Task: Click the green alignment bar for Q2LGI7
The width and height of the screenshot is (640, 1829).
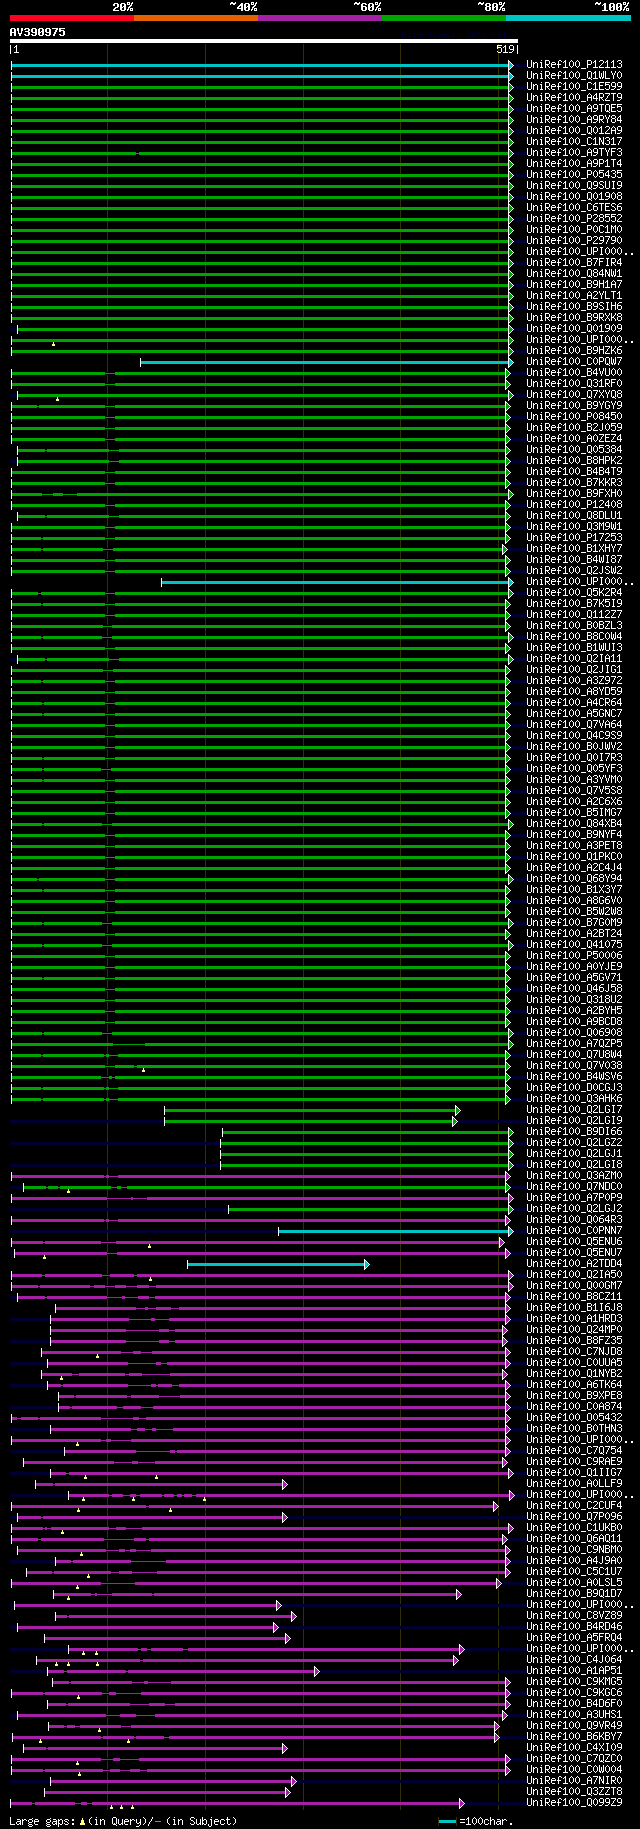Action: tap(312, 1110)
